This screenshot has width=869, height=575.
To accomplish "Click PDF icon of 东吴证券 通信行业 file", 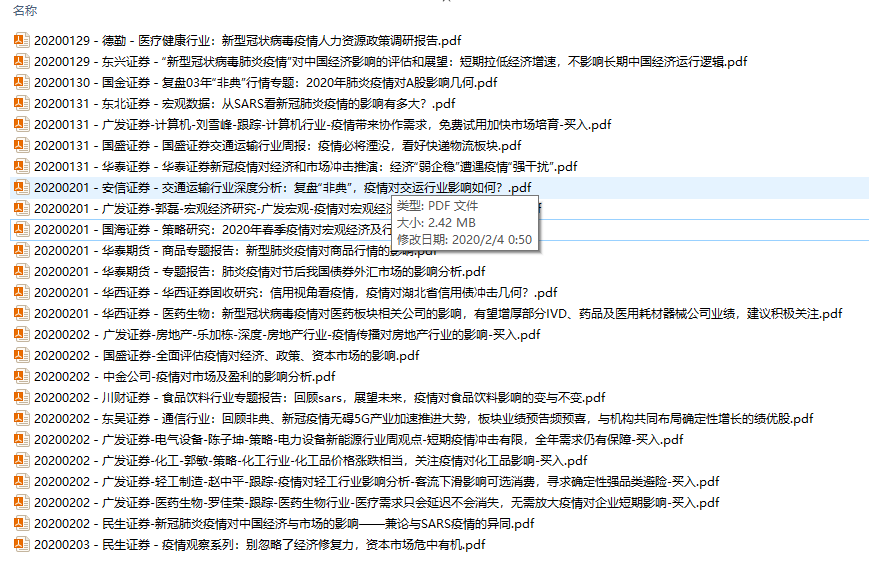I will 22,418.
